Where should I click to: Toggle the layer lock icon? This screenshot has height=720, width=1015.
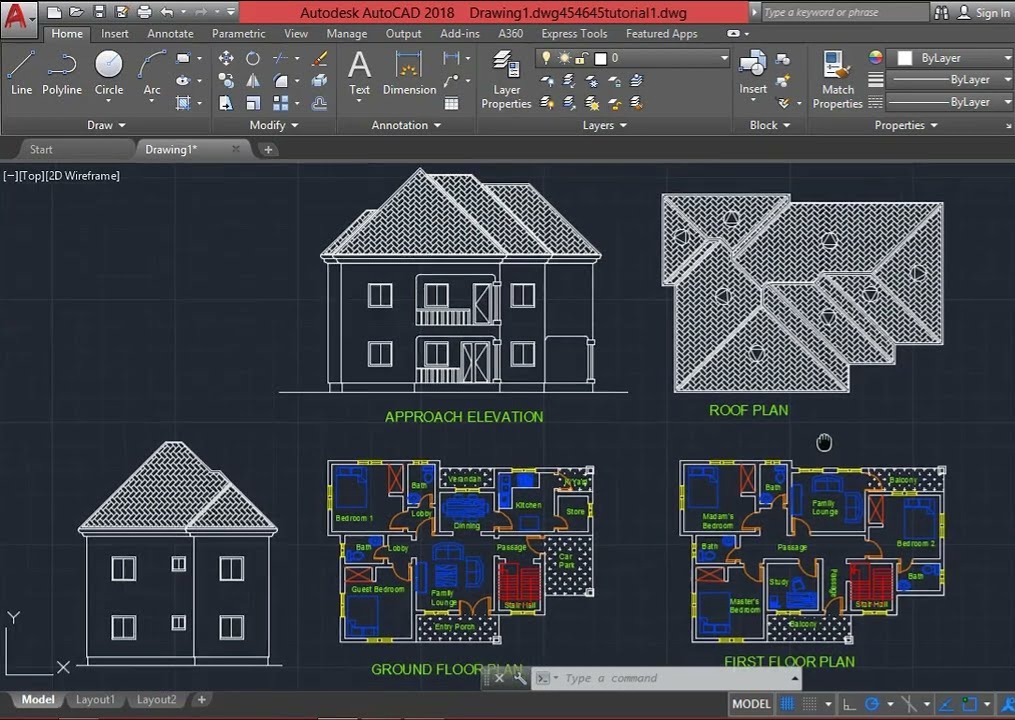pyautogui.click(x=580, y=58)
